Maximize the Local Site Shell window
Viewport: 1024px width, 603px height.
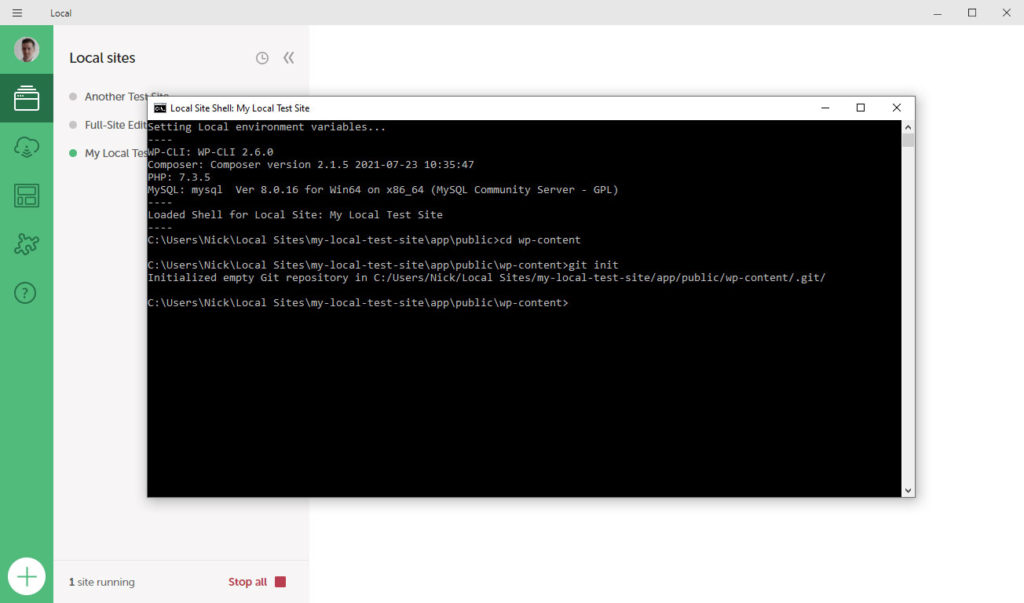[x=861, y=108]
